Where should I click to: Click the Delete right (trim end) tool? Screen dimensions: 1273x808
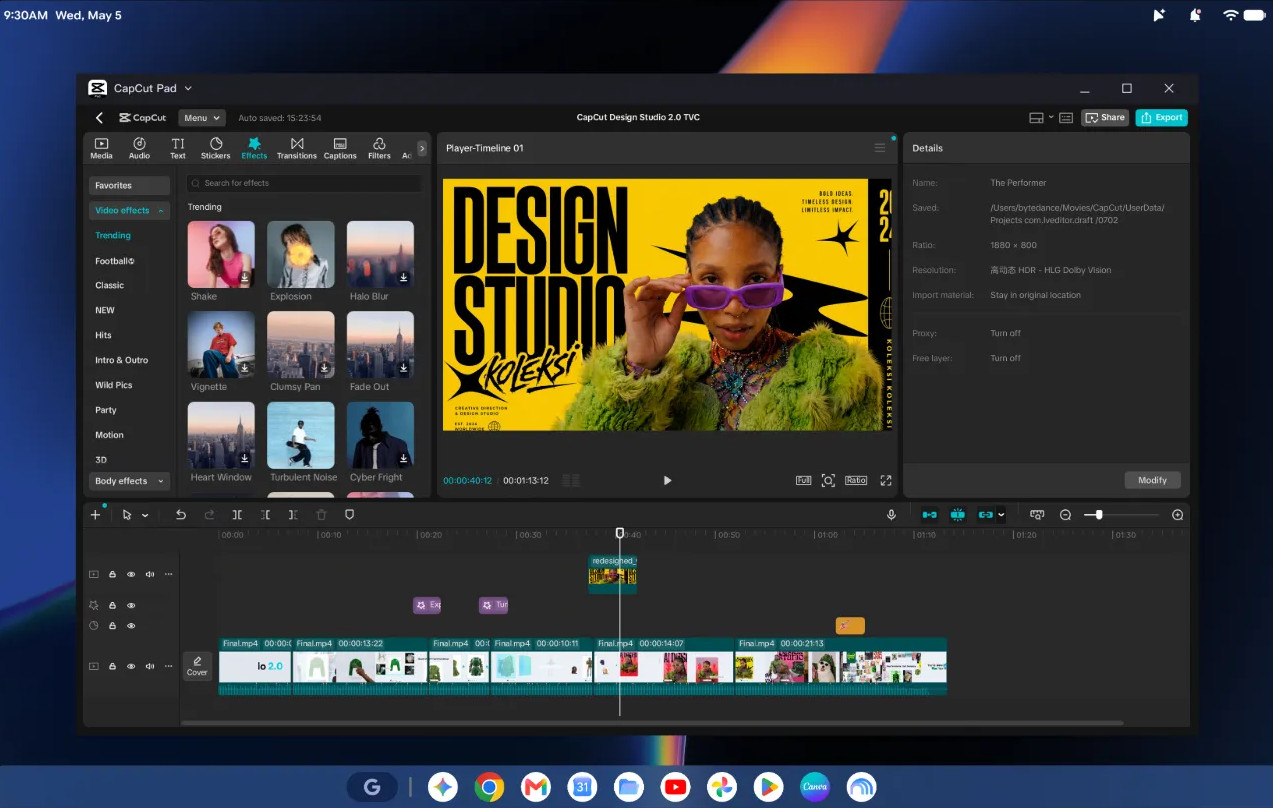pos(293,515)
